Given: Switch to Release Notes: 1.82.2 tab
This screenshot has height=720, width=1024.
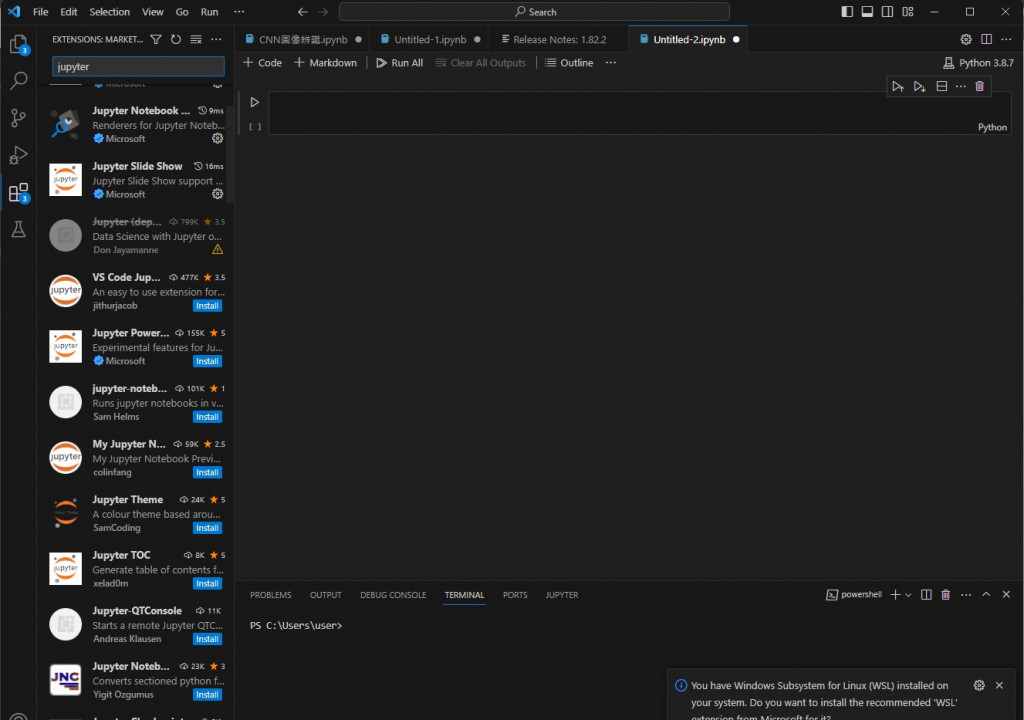Looking at the screenshot, I should coord(559,39).
